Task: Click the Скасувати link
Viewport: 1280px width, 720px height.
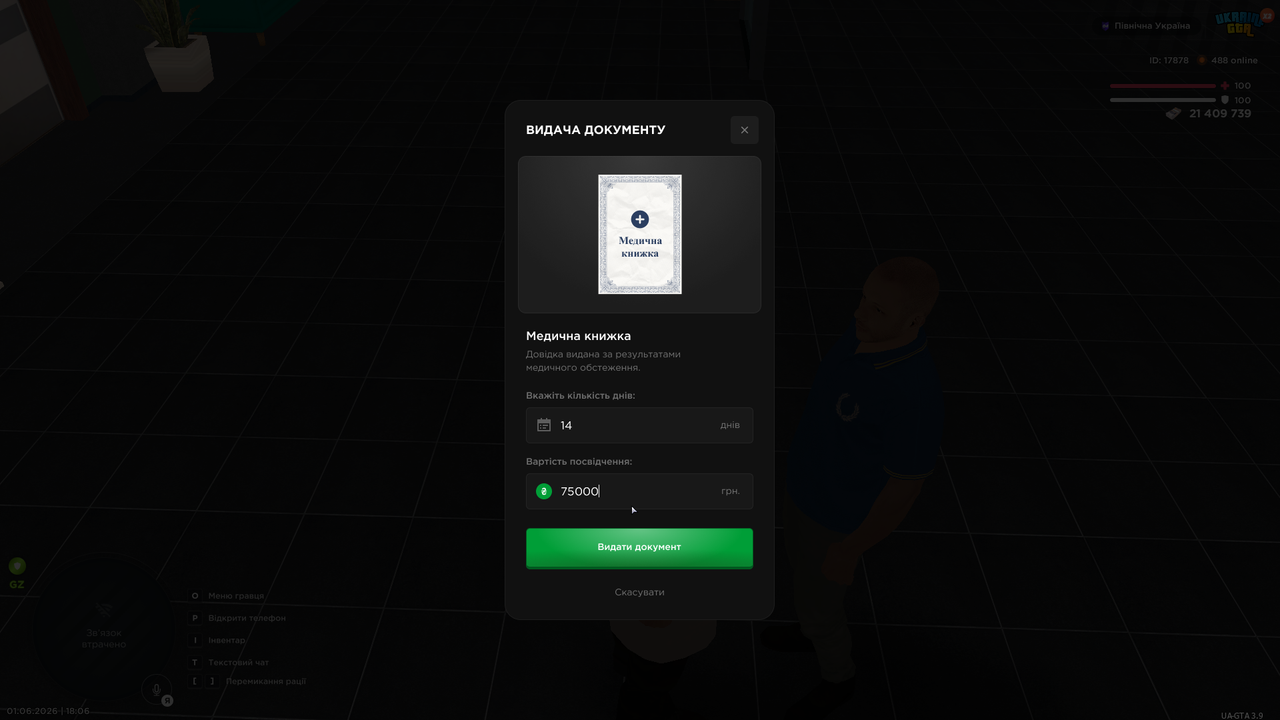Action: pyautogui.click(x=640, y=592)
